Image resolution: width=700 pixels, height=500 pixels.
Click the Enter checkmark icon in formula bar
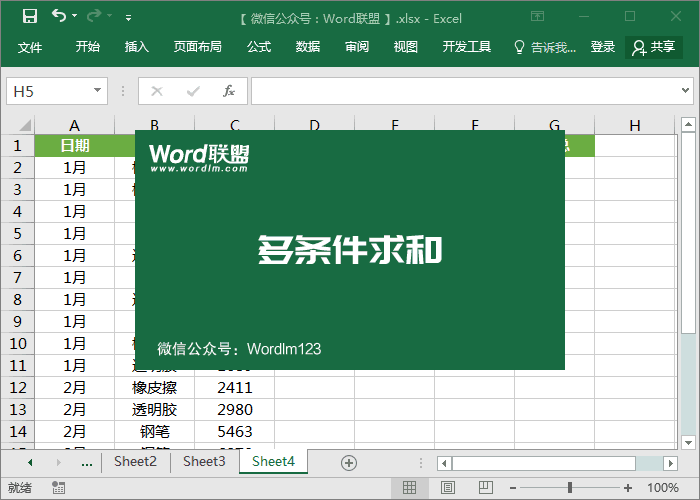click(193, 91)
